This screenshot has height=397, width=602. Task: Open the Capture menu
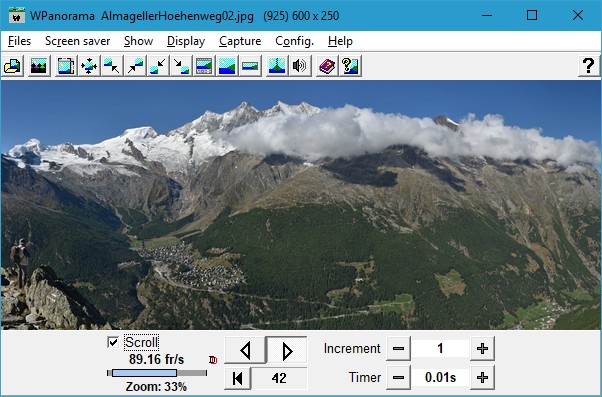point(240,41)
